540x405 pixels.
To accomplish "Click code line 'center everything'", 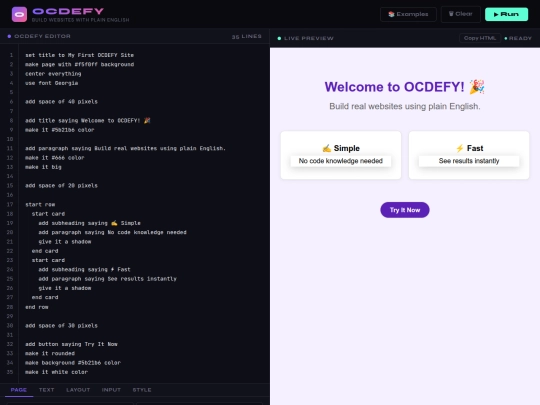I will (x=53, y=74).
